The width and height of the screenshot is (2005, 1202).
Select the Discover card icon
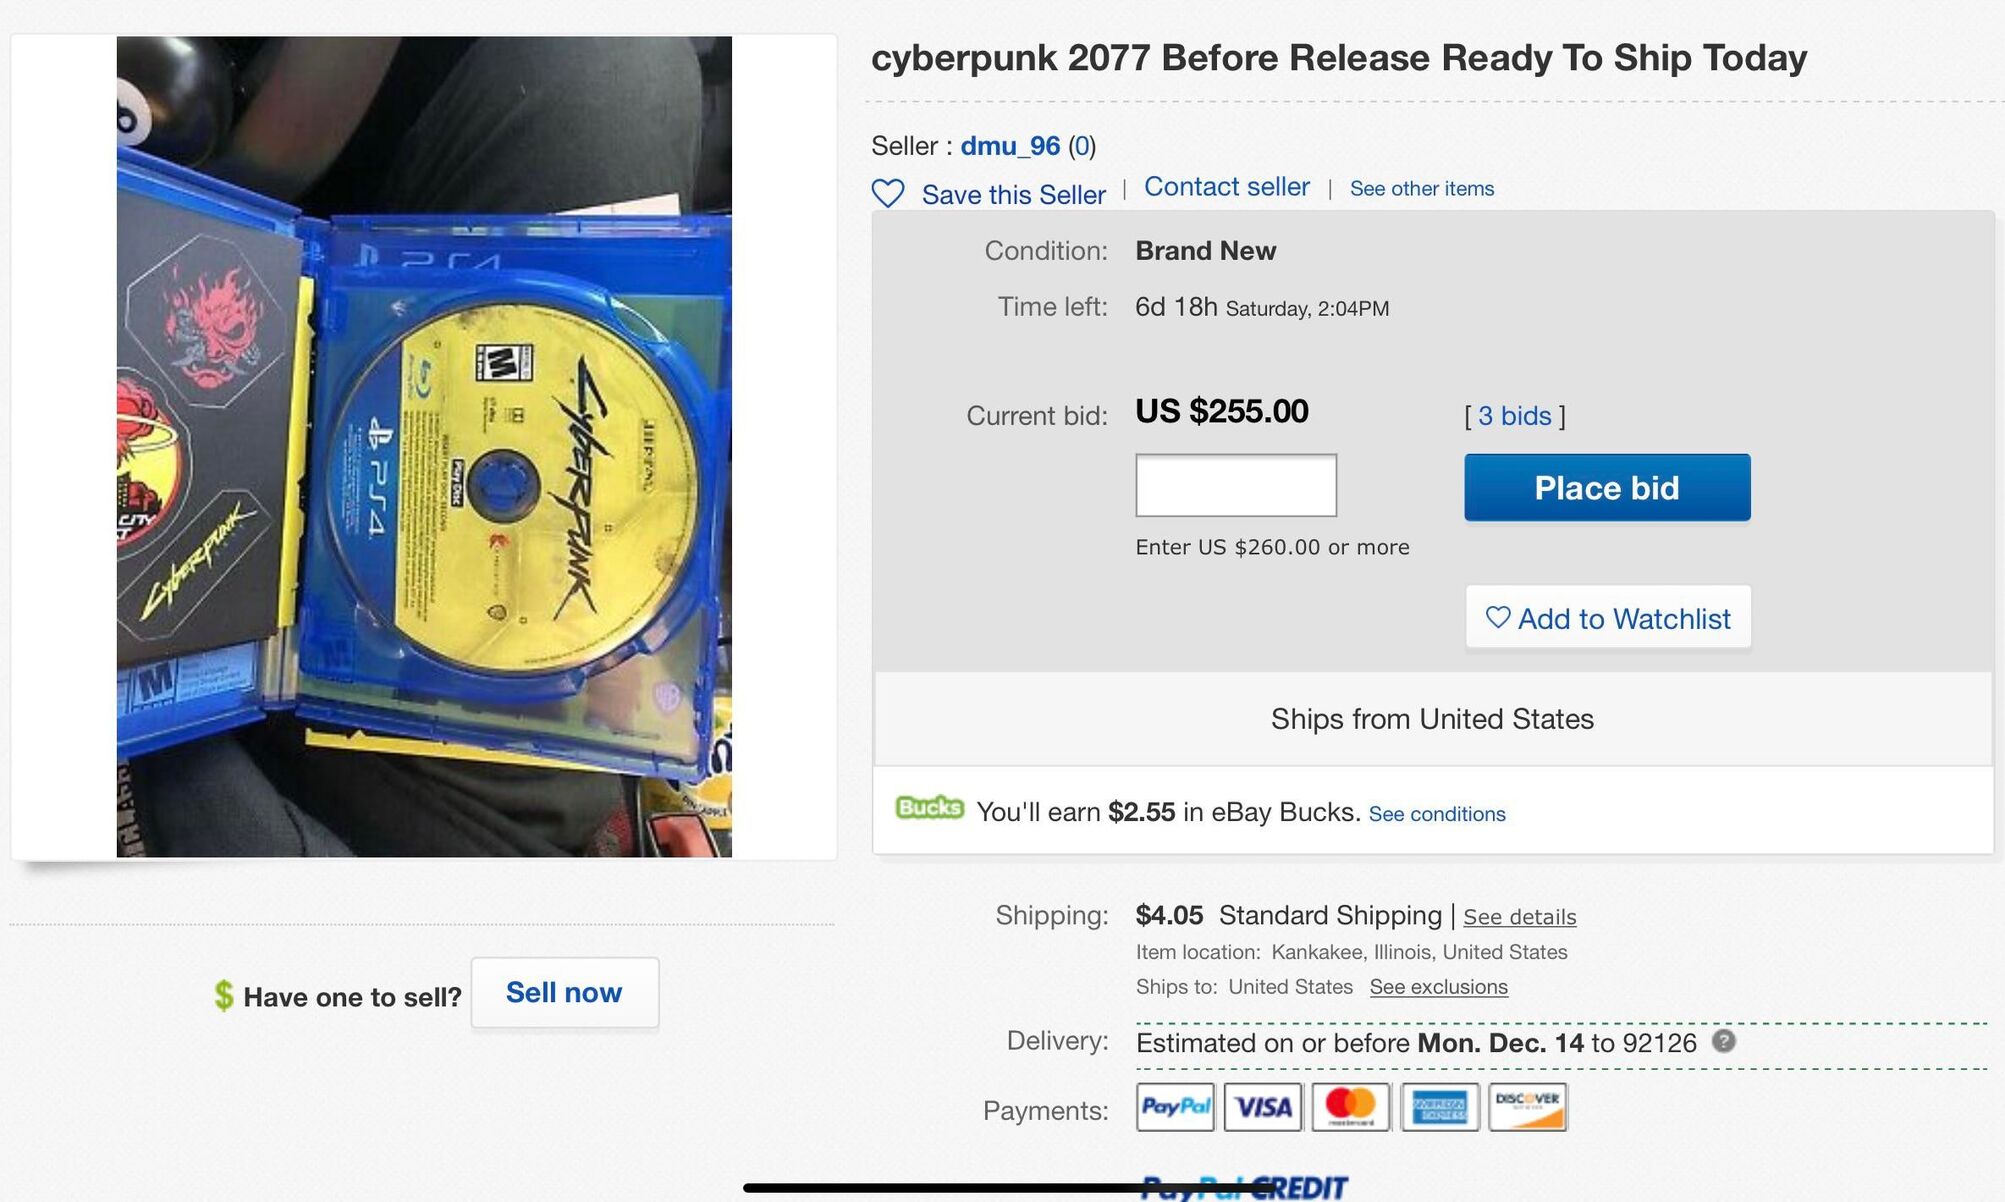click(x=1527, y=1107)
